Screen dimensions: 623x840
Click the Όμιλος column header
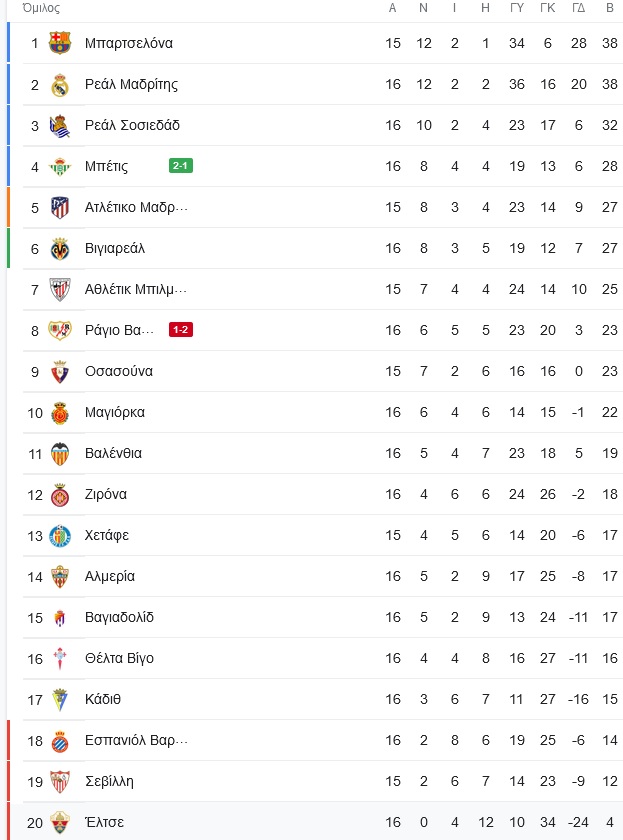[41, 8]
